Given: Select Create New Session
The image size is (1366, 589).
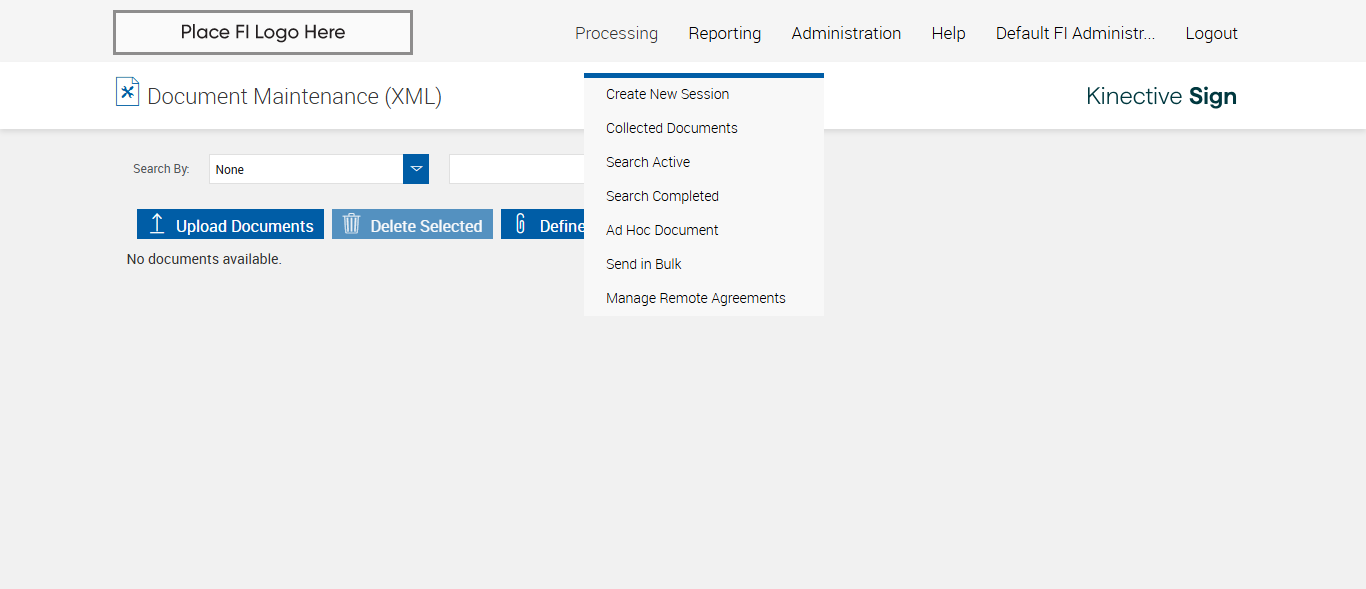Looking at the screenshot, I should point(667,94).
